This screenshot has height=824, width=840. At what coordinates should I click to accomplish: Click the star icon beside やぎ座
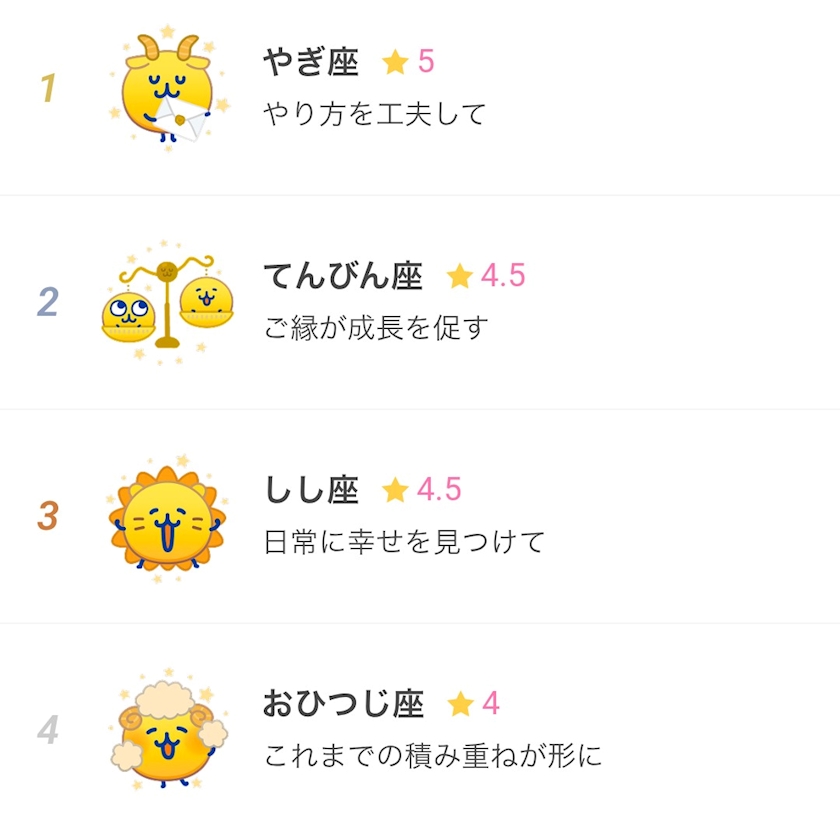[x=395, y=62]
